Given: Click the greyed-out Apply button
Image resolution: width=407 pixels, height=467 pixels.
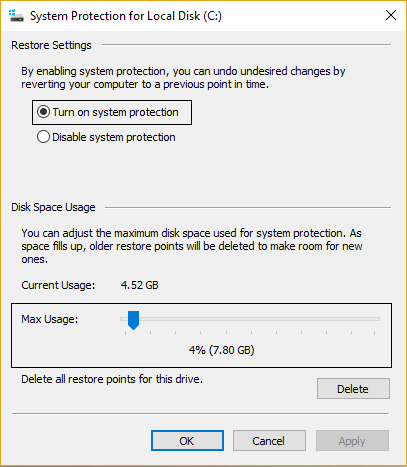Looking at the screenshot, I should click(x=352, y=441).
